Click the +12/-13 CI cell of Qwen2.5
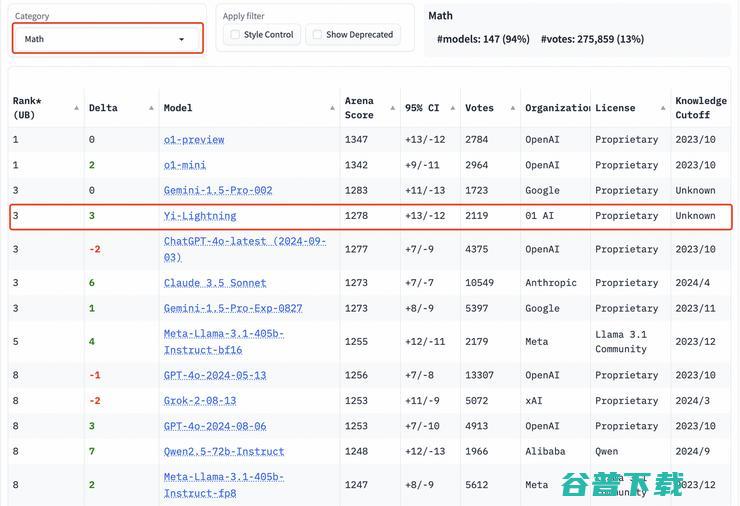 [425, 451]
